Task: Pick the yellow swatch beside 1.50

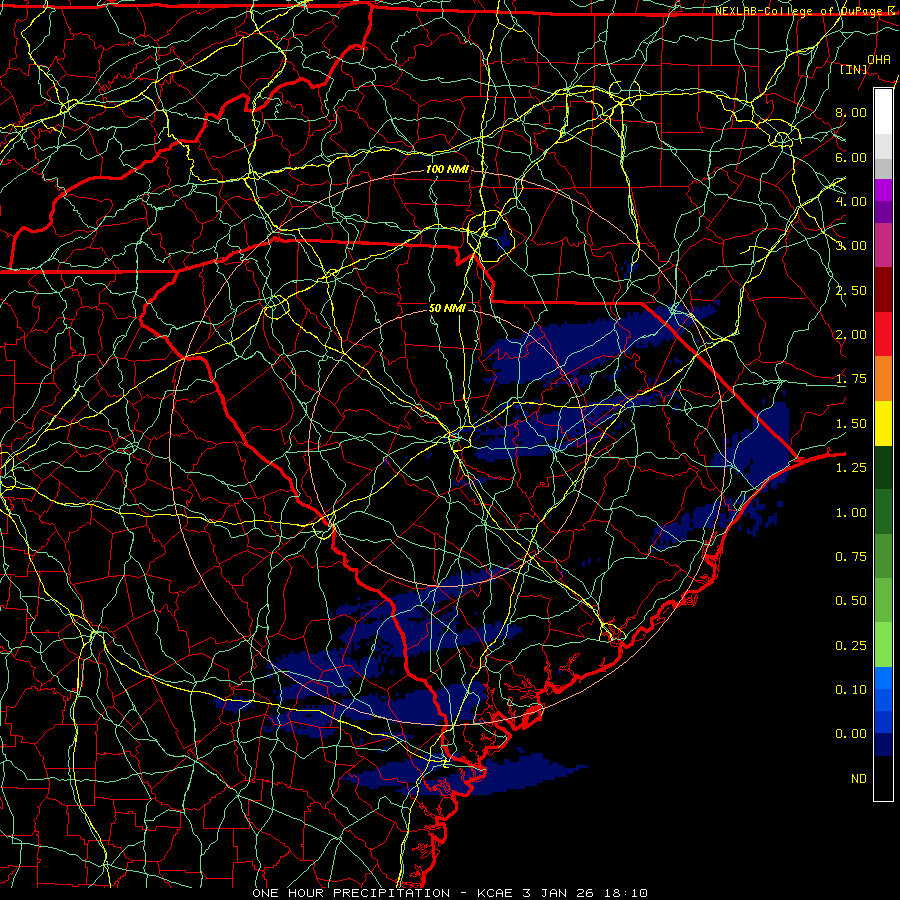Action: (x=883, y=423)
